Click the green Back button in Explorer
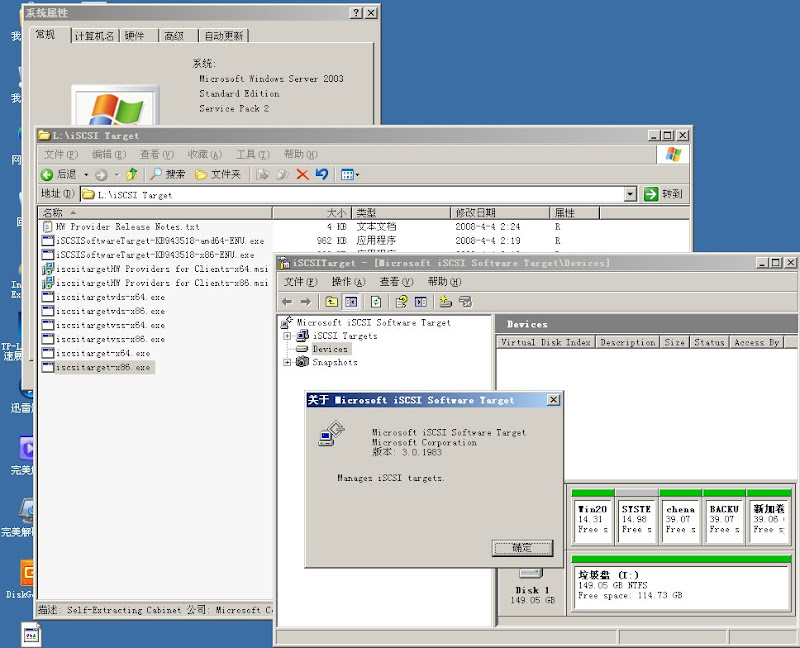The width and height of the screenshot is (800, 648). (47, 175)
